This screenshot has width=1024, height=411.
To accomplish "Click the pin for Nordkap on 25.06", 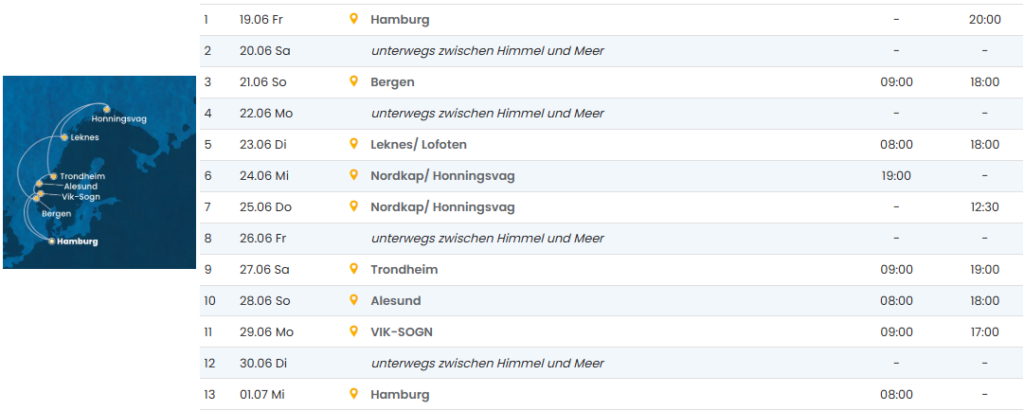I will pos(353,207).
